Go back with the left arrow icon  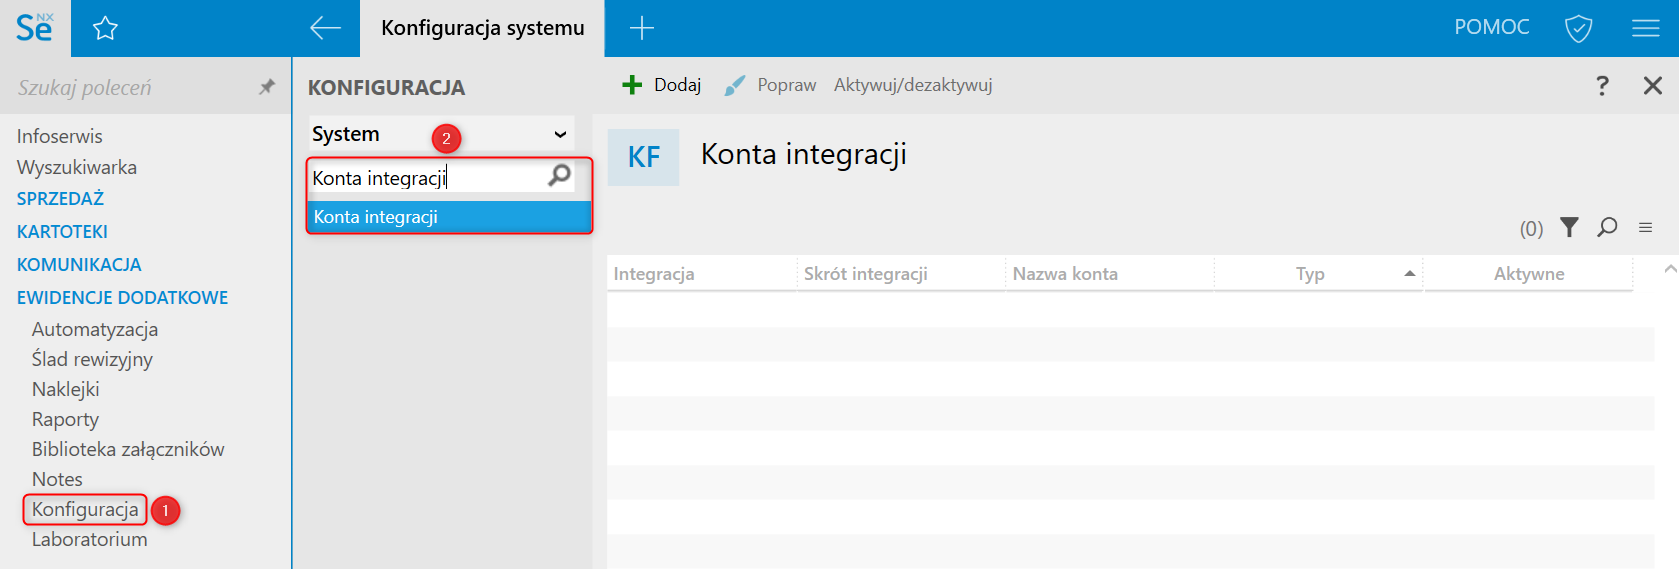pyautogui.click(x=325, y=28)
